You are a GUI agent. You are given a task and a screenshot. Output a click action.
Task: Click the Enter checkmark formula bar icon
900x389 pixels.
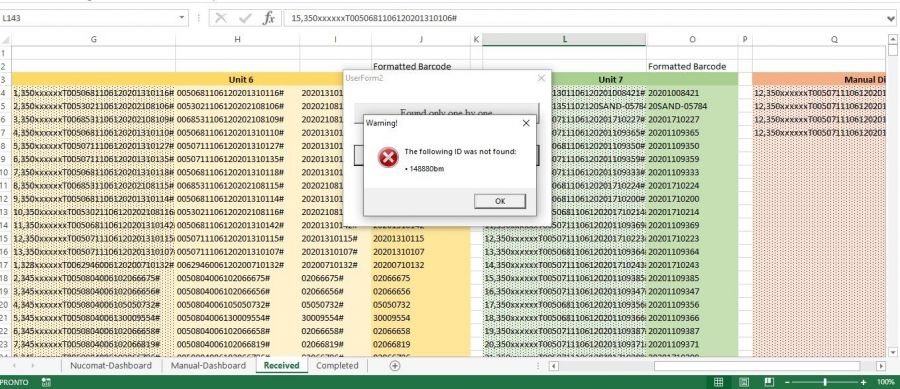(245, 18)
